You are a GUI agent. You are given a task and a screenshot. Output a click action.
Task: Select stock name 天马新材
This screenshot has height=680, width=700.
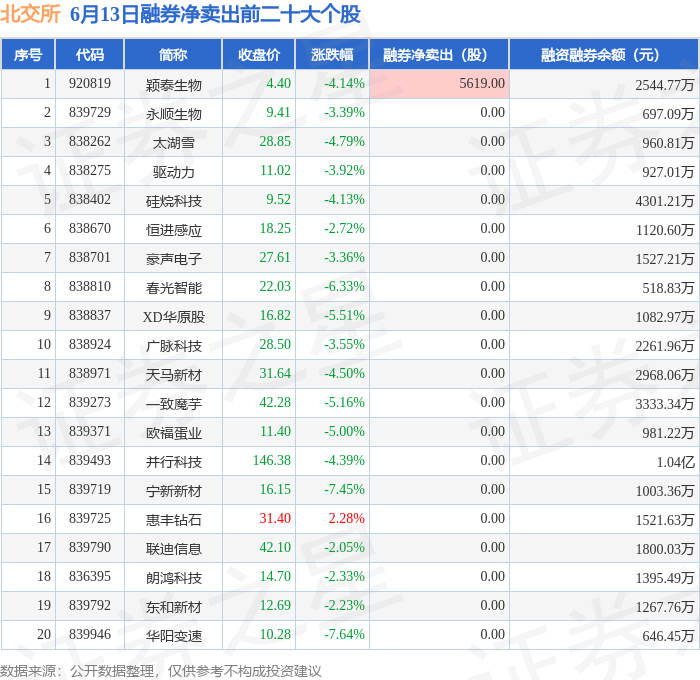(174, 375)
